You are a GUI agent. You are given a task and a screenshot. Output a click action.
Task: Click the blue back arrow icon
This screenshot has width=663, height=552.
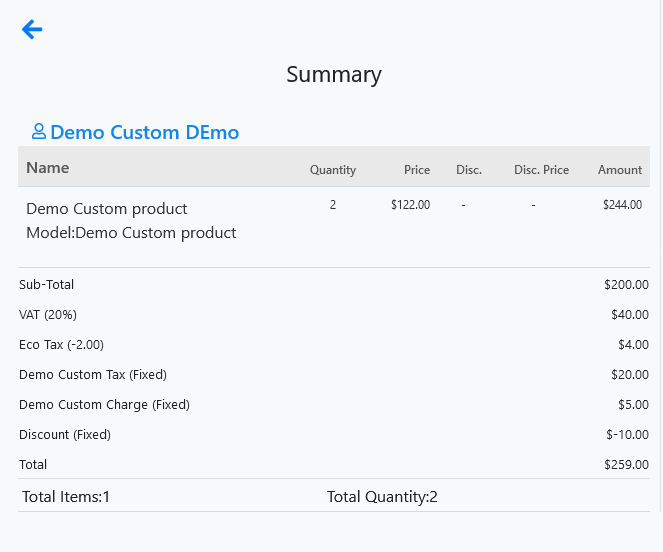[32, 30]
